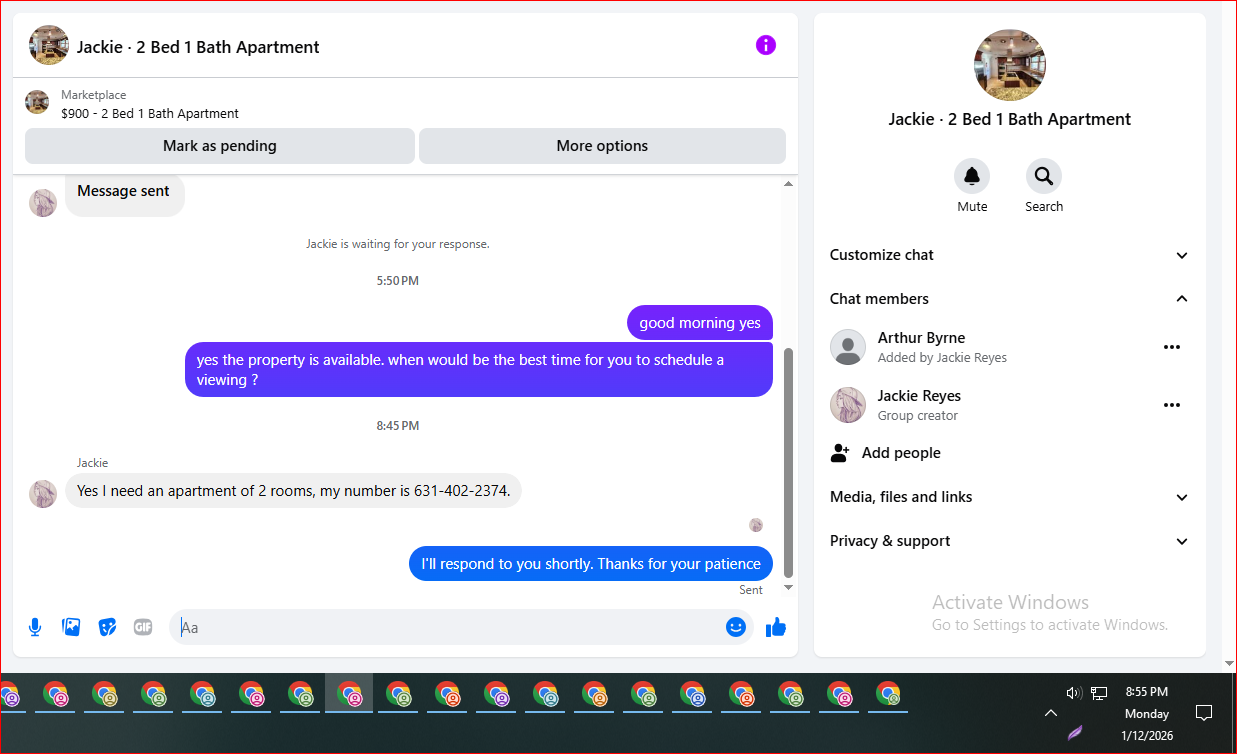
Task: Click the chat conversation scrollbar
Action: (788, 462)
